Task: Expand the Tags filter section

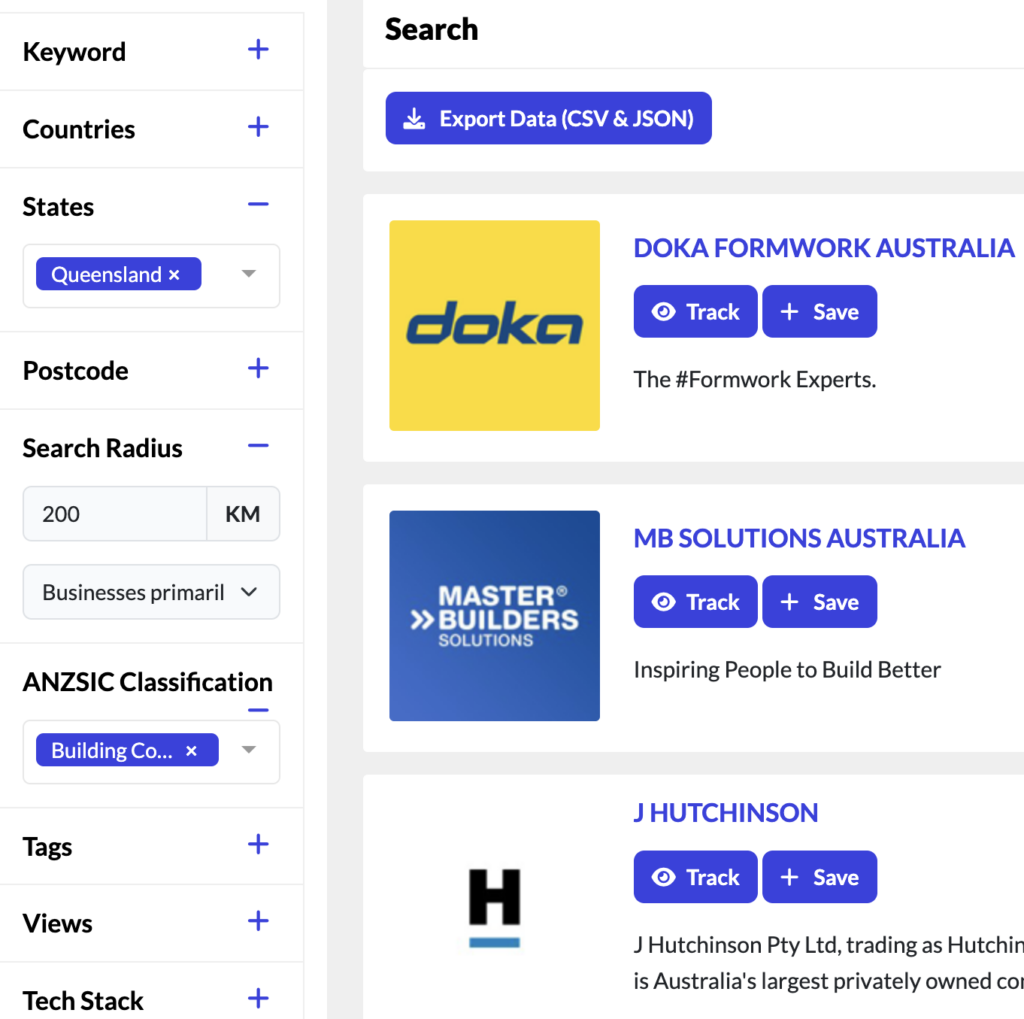Action: (x=258, y=845)
